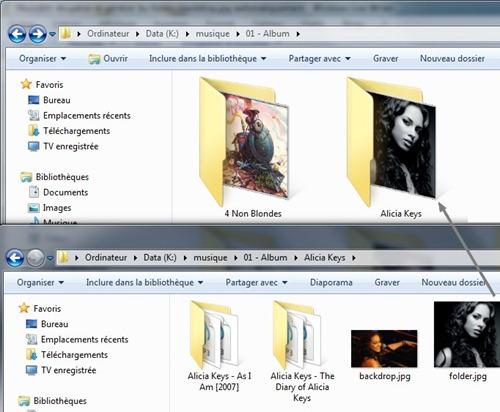Open Partager avec menu in top window
The image size is (500, 412).
tap(319, 59)
